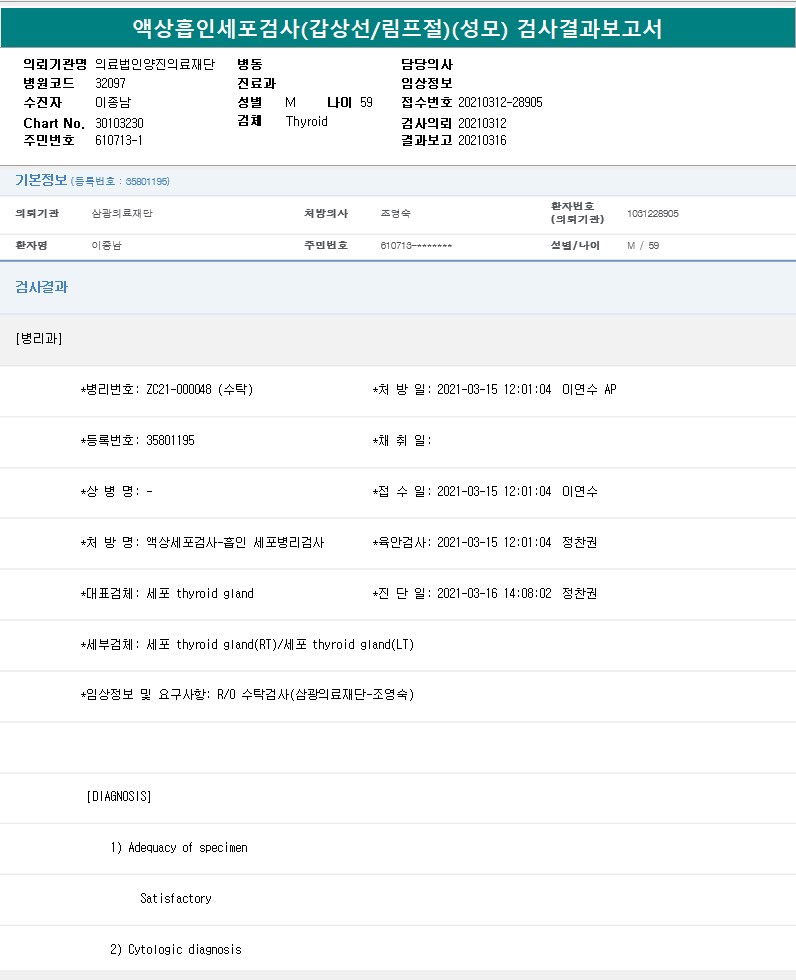Select the Satisfactory adequacy result
Image resolution: width=796 pixels, height=980 pixels.
(176, 899)
